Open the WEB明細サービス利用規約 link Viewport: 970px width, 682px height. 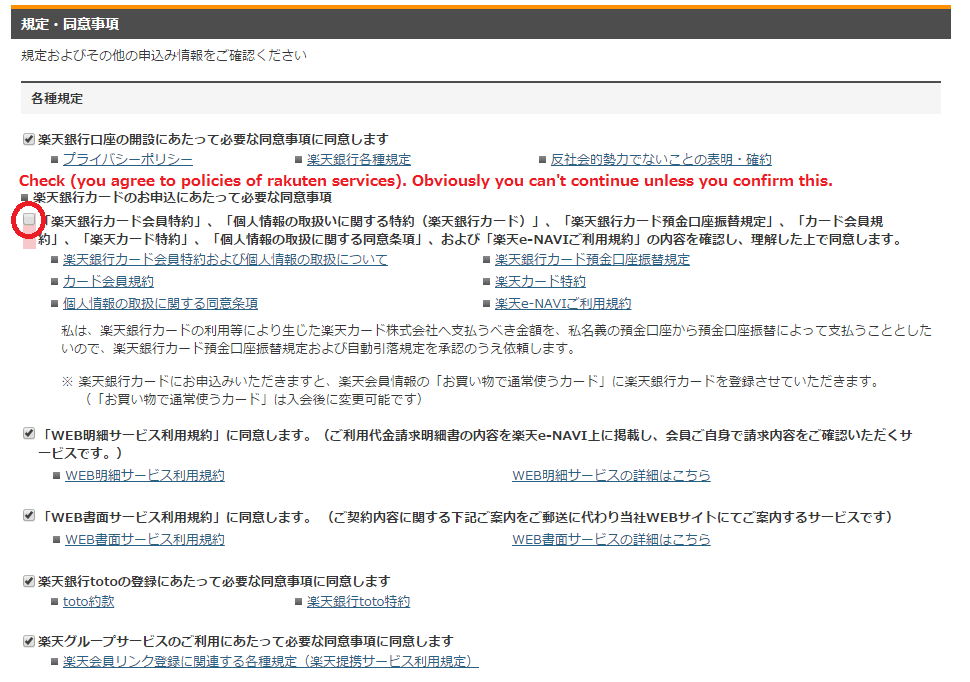pyautogui.click(x=145, y=475)
